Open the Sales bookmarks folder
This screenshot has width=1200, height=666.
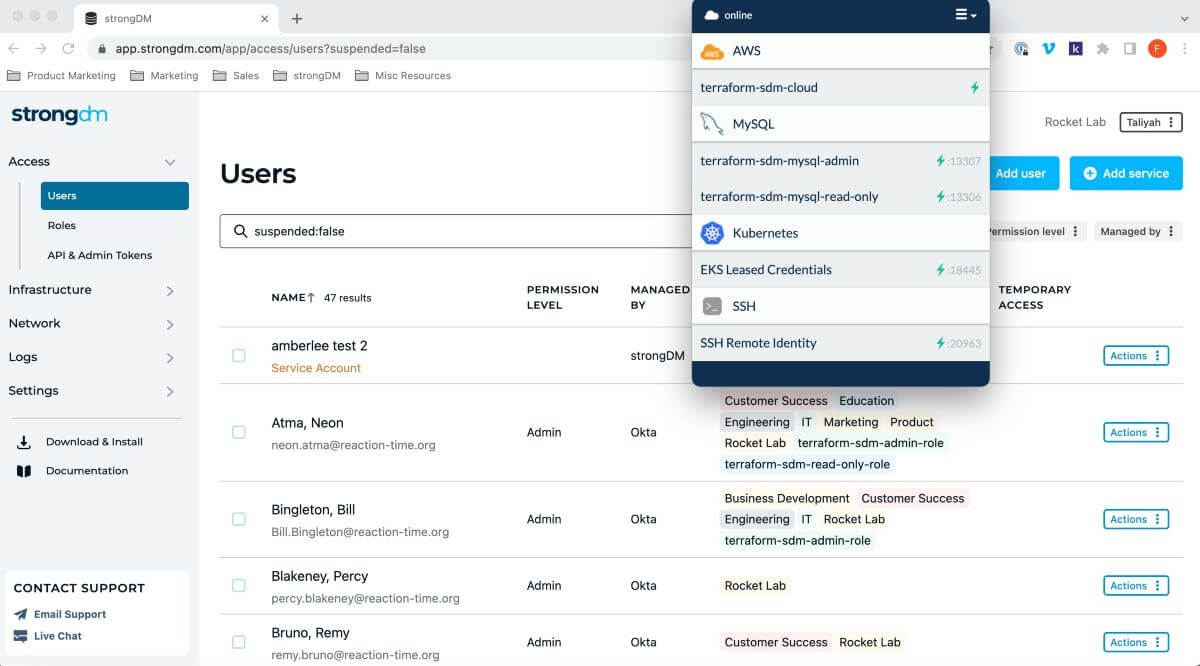point(236,76)
